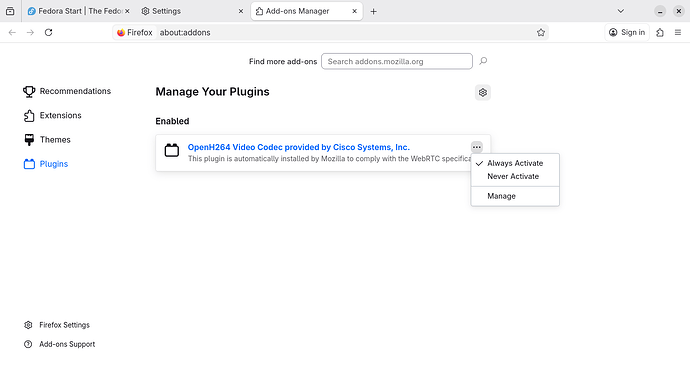Viewport: 690px width, 371px height.
Task: Click the OpenH264 plugin description text
Action: (329, 159)
